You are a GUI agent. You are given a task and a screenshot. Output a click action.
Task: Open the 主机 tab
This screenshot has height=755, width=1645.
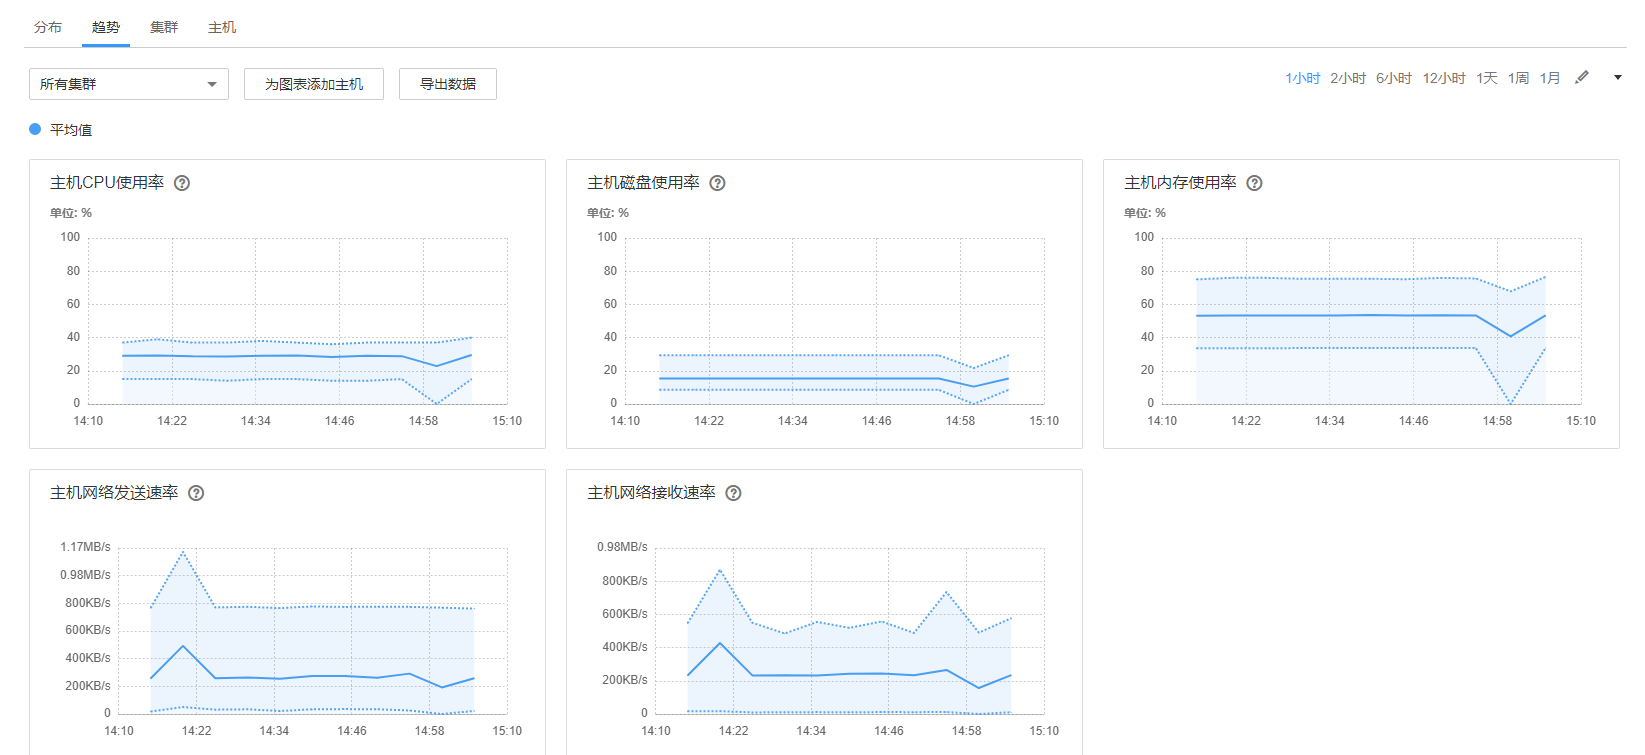pos(222,27)
